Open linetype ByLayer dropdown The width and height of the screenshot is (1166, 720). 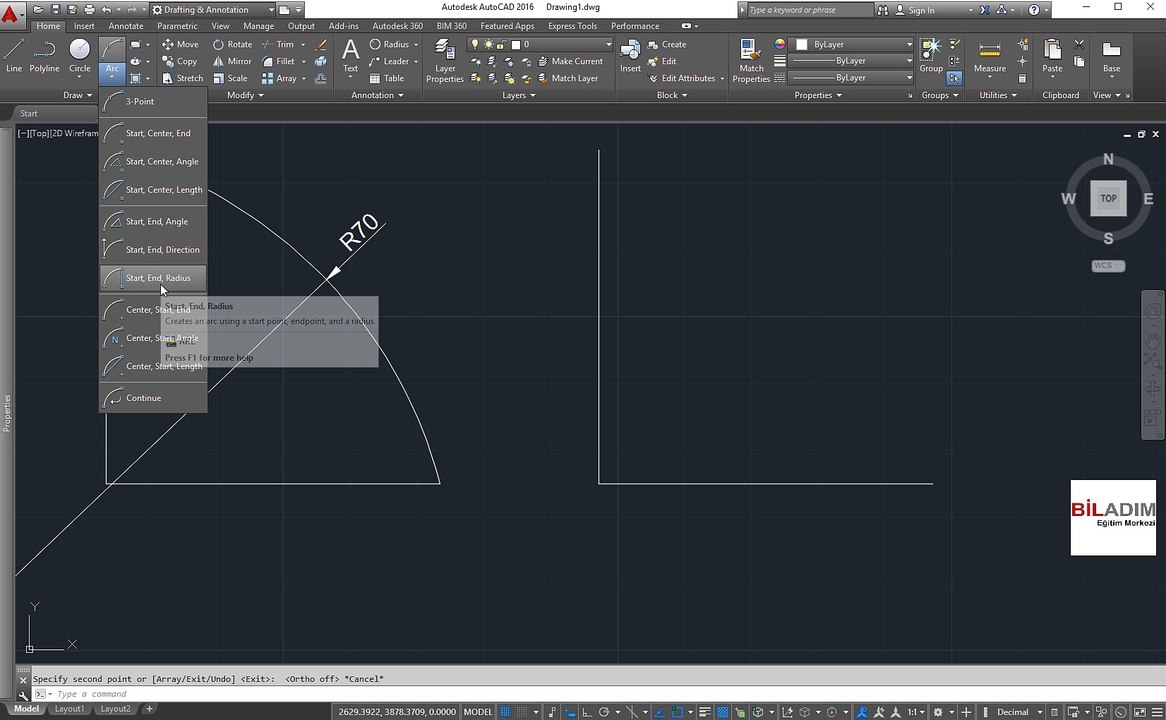(x=852, y=77)
